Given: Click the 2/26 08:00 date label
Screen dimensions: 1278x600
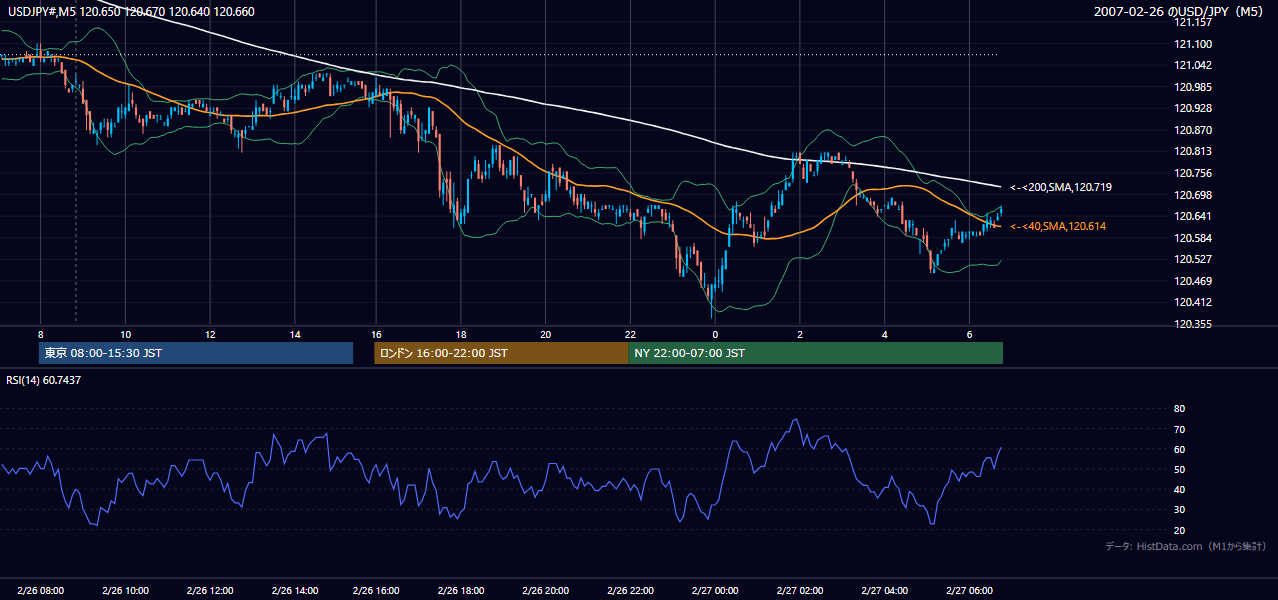Looking at the screenshot, I should coord(41,591).
